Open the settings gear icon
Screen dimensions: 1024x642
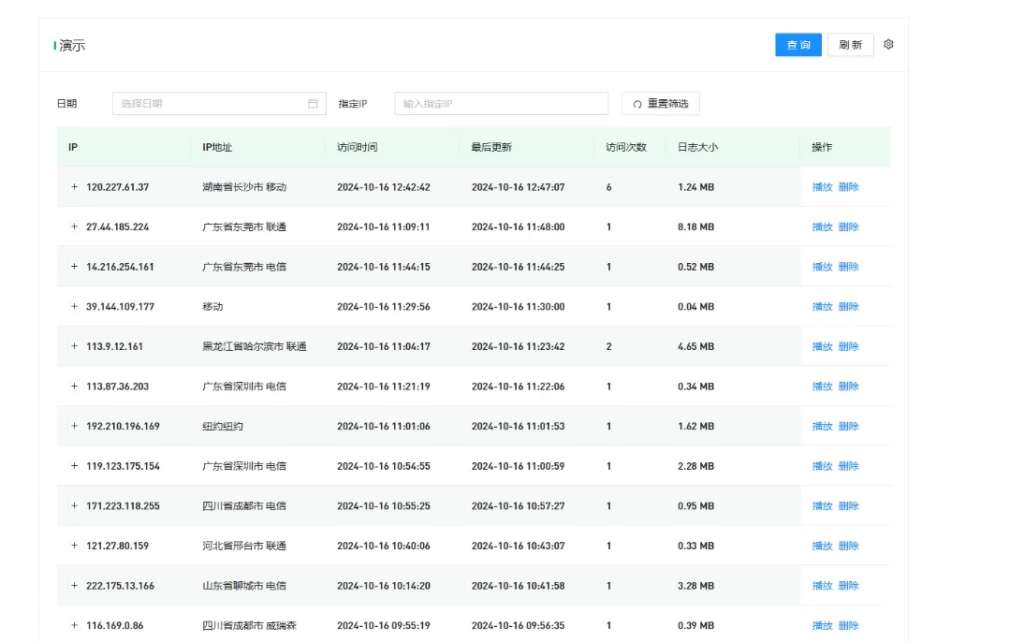pyautogui.click(x=889, y=44)
